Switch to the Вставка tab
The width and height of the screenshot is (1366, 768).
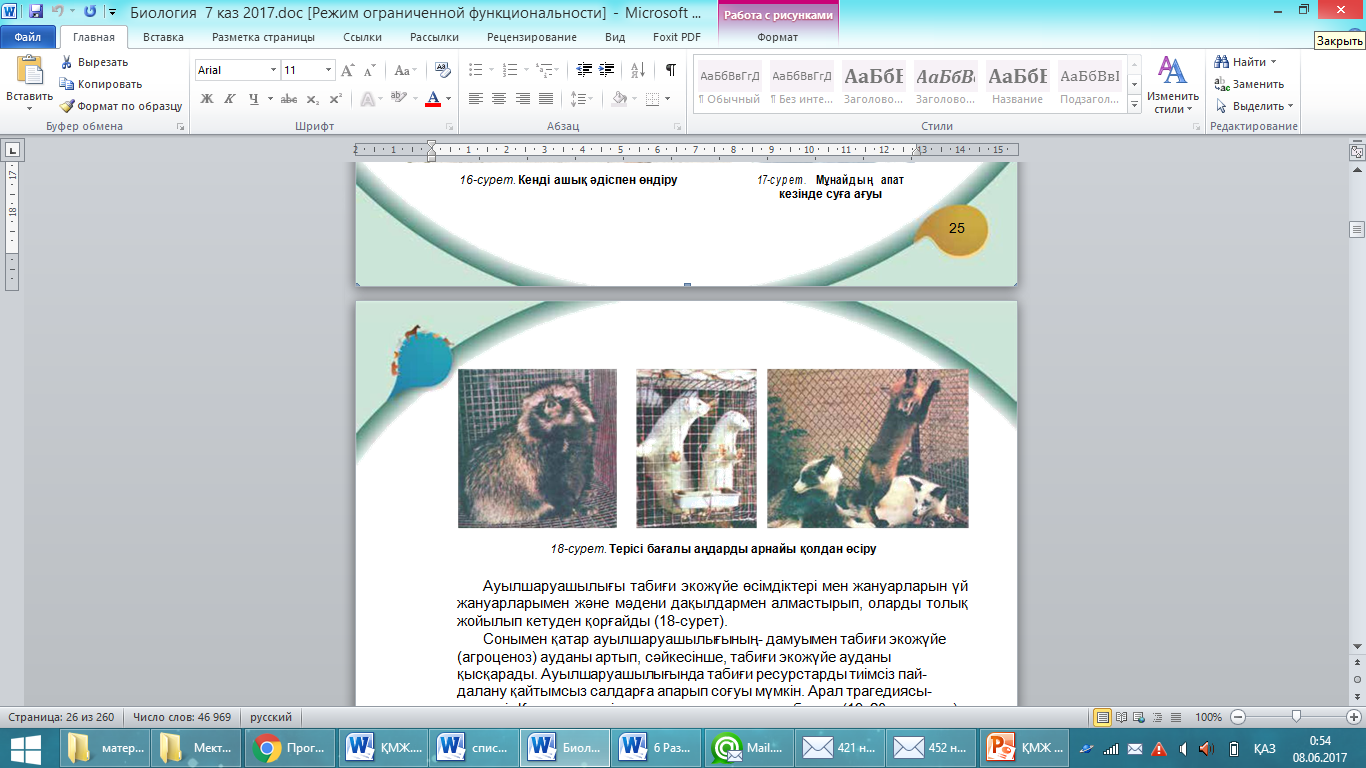163,38
